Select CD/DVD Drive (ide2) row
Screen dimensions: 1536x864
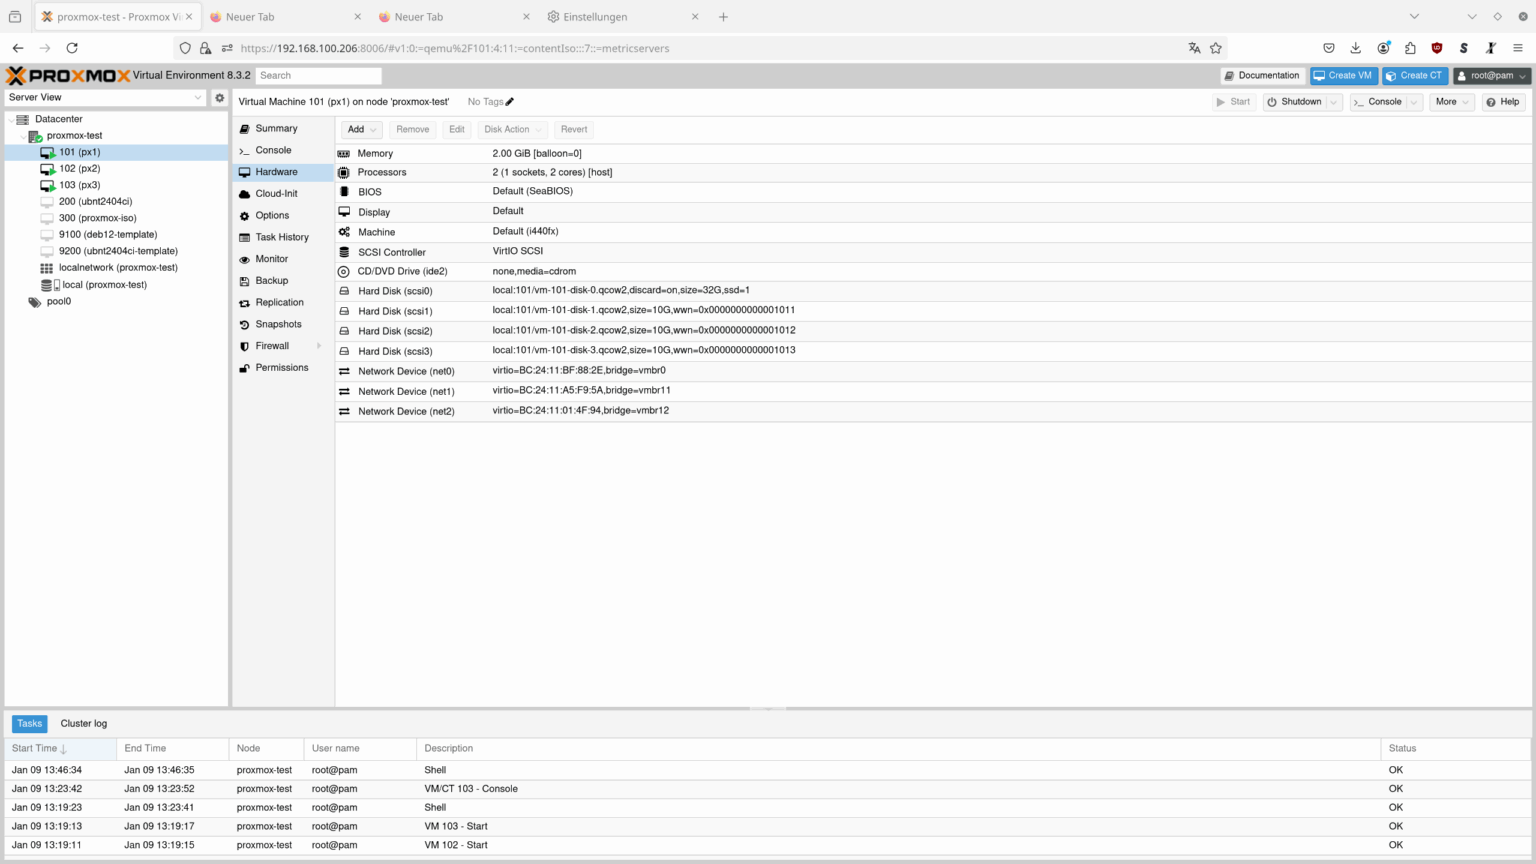coord(933,271)
